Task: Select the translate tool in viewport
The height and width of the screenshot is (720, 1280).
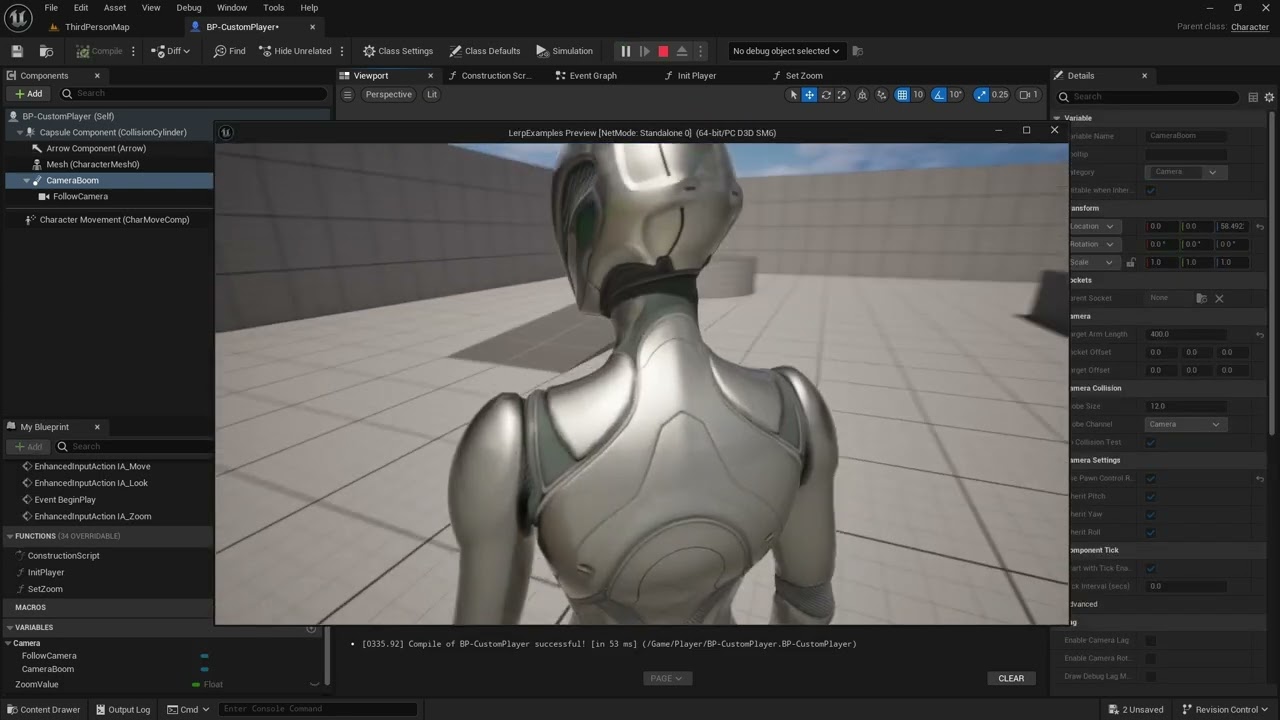Action: (810, 95)
